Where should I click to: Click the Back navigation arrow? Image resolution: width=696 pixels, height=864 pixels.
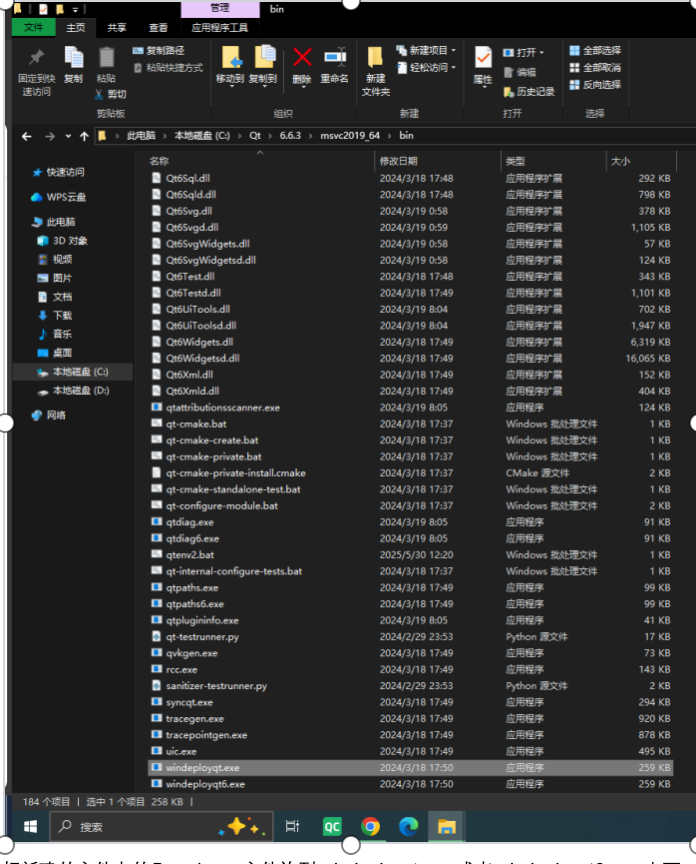tap(26, 136)
